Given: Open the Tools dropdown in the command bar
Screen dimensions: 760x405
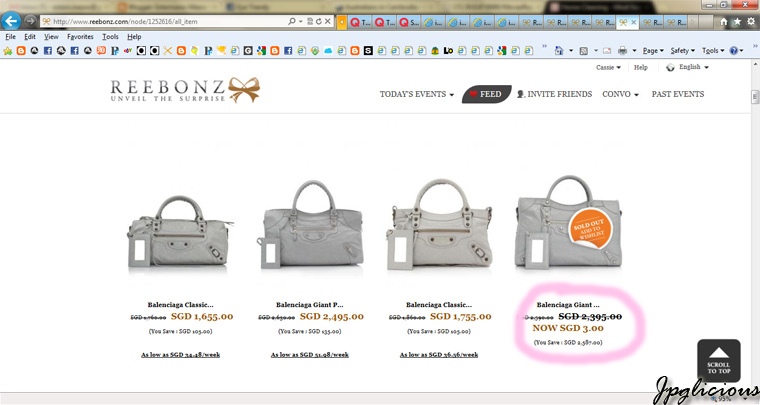Looking at the screenshot, I should (x=713, y=51).
